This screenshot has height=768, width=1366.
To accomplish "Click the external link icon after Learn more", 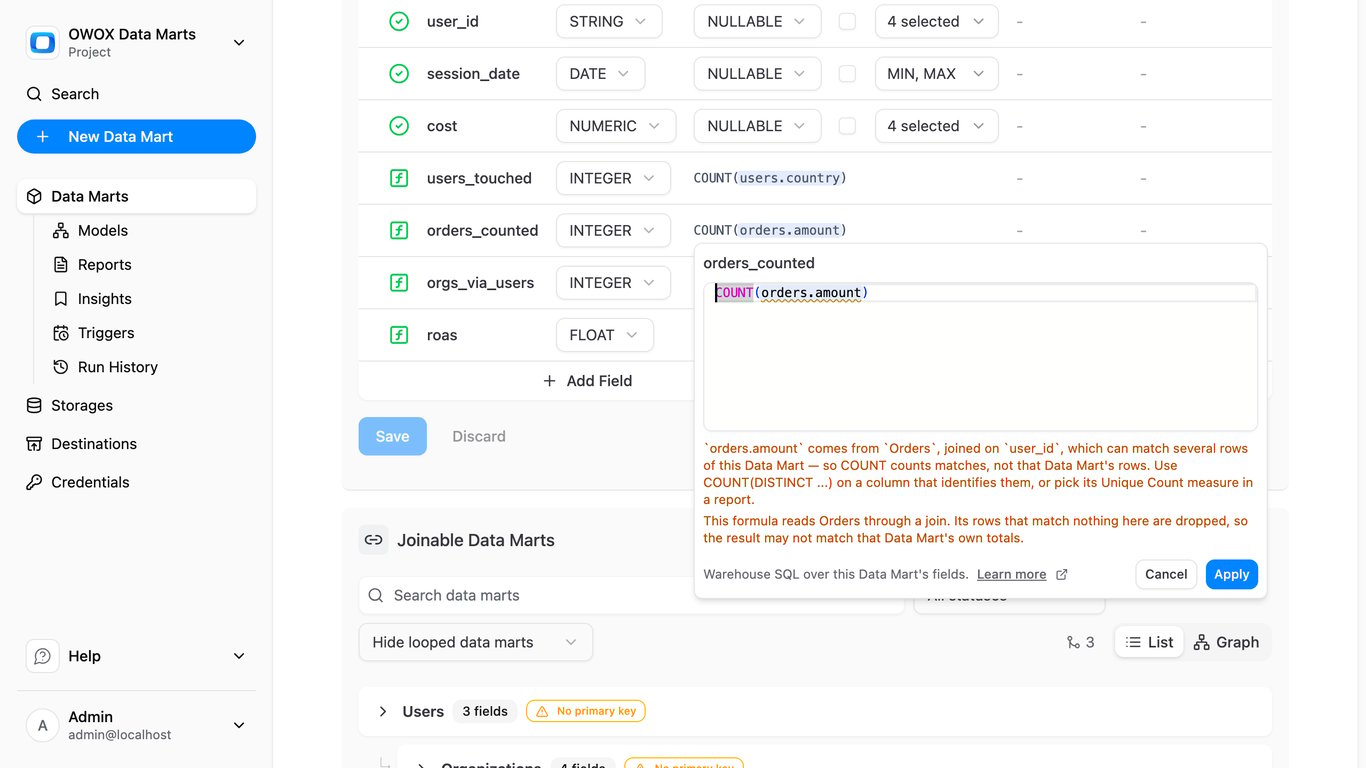I will 1062,574.
